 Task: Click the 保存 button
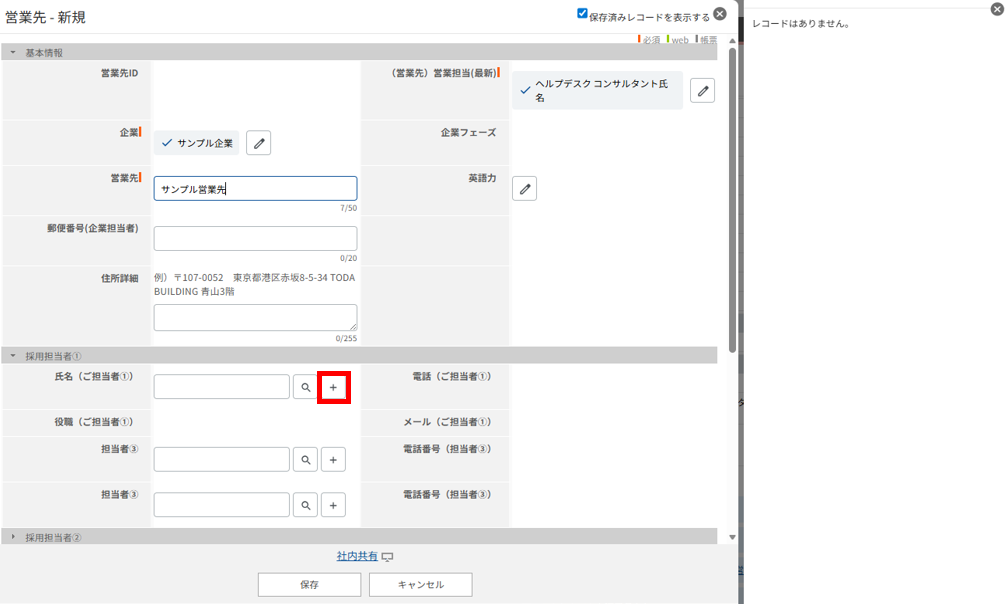tap(309, 584)
